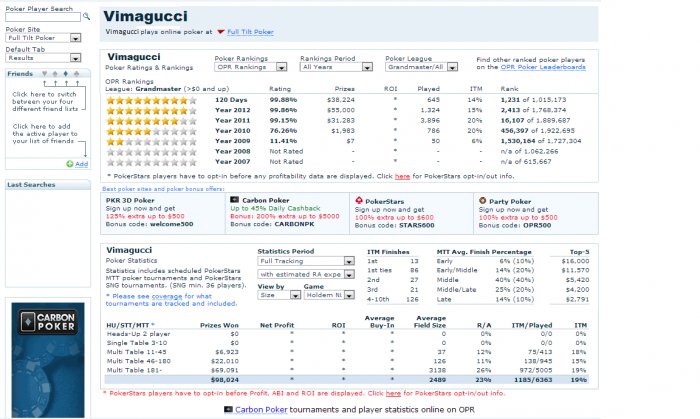
Task: Click 'here' link in red PokerStars opt-in note
Action: pos(393,393)
